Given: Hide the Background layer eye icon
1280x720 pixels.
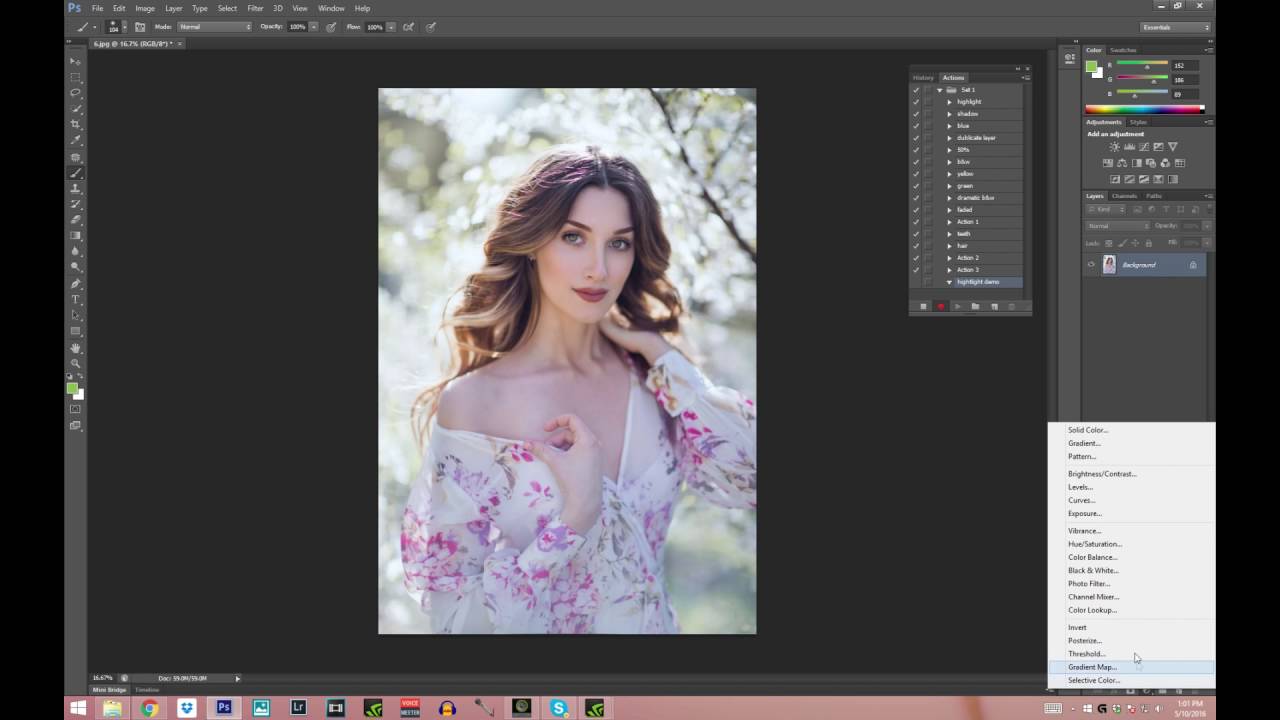Looking at the screenshot, I should point(1091,265).
